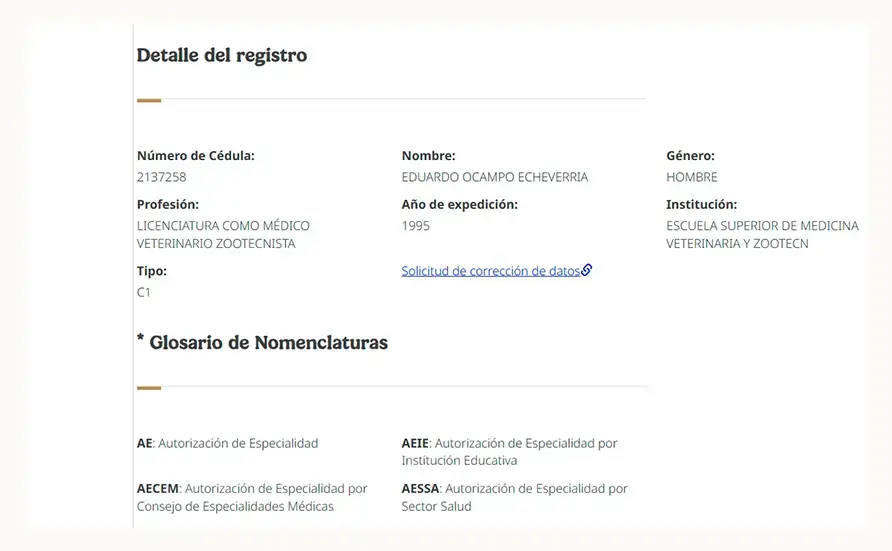
Task: Click the AE glossary entry
Action: pos(228,443)
